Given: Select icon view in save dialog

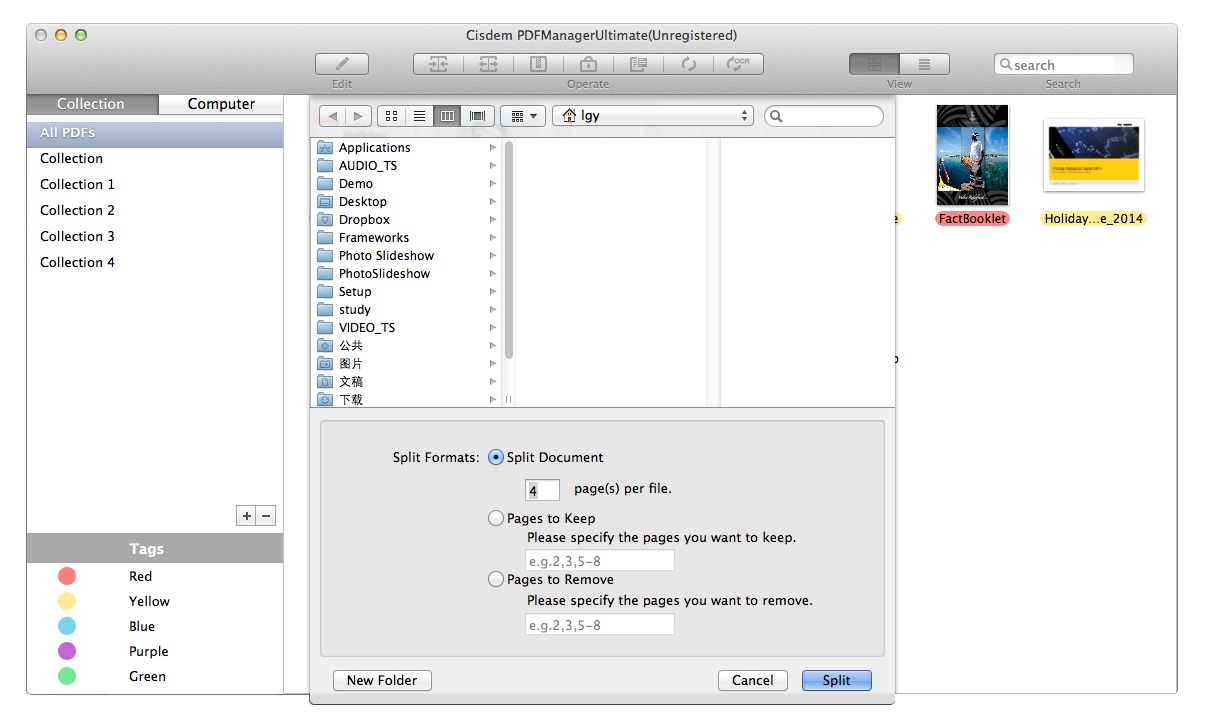Looking at the screenshot, I should point(392,116).
